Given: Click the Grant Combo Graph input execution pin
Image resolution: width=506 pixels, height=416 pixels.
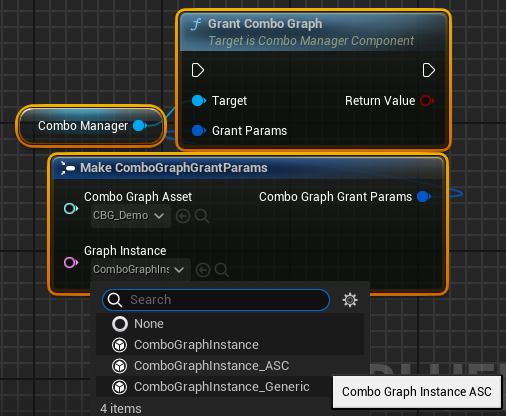Looking at the screenshot, I should pyautogui.click(x=198, y=70).
